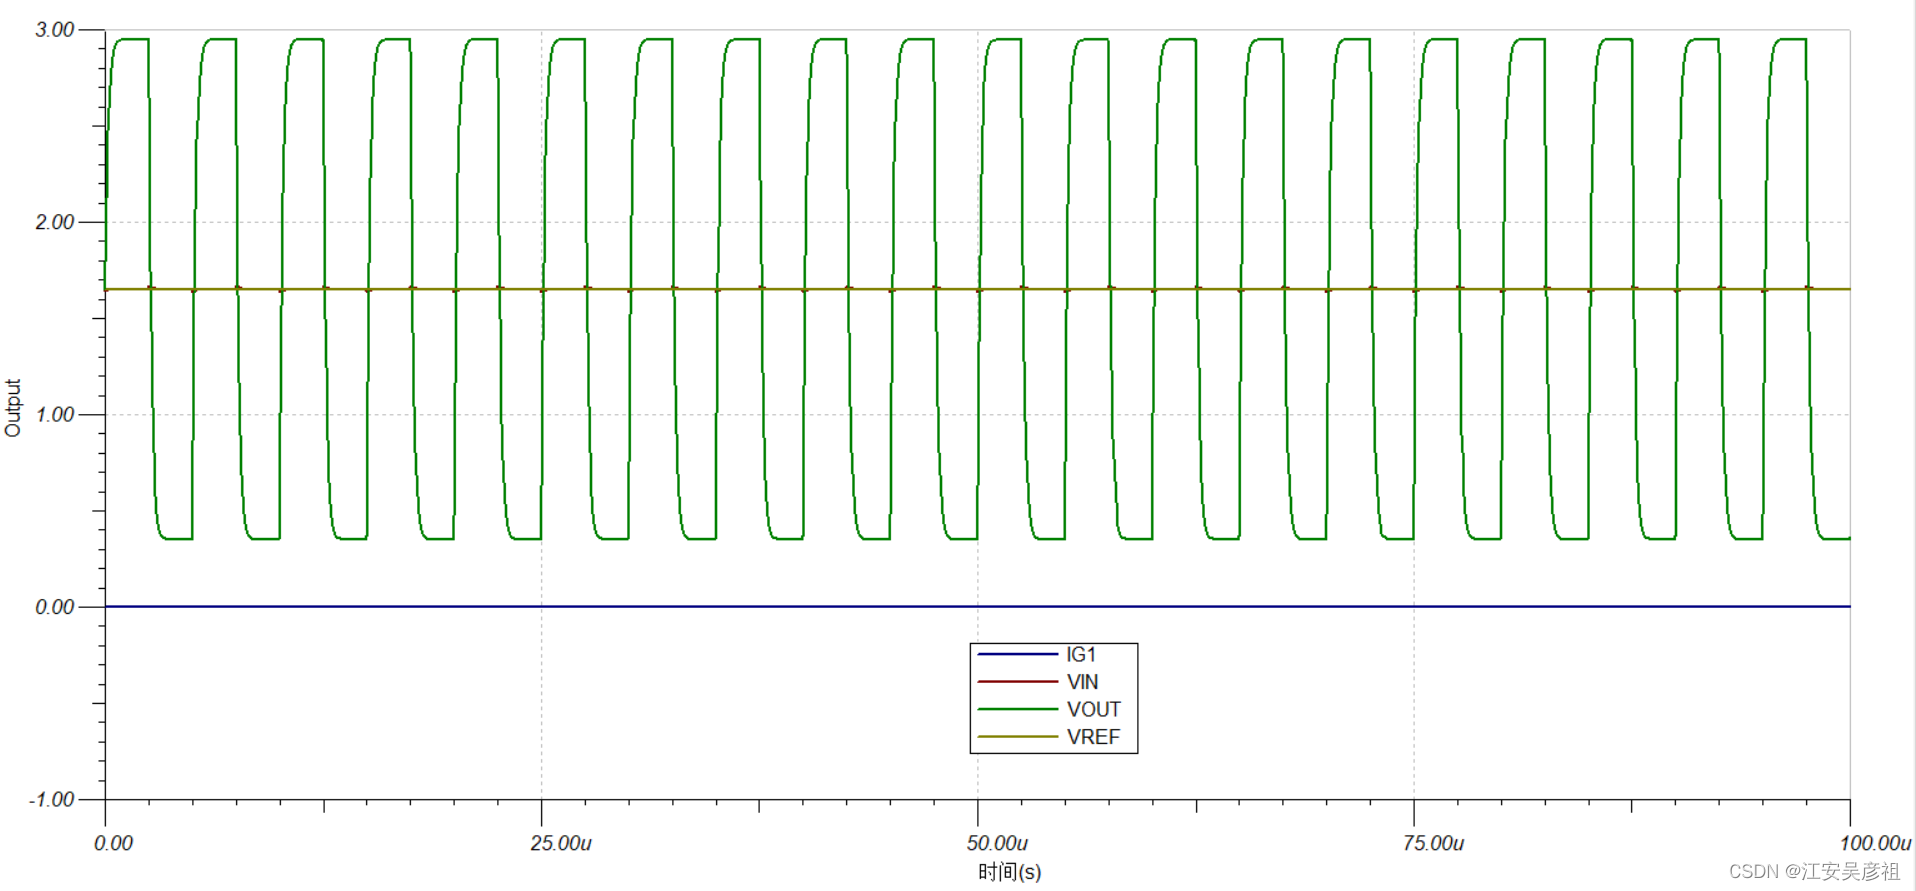Click the 1.00 y-axis tick label
The image size is (1916, 891).
55,415
